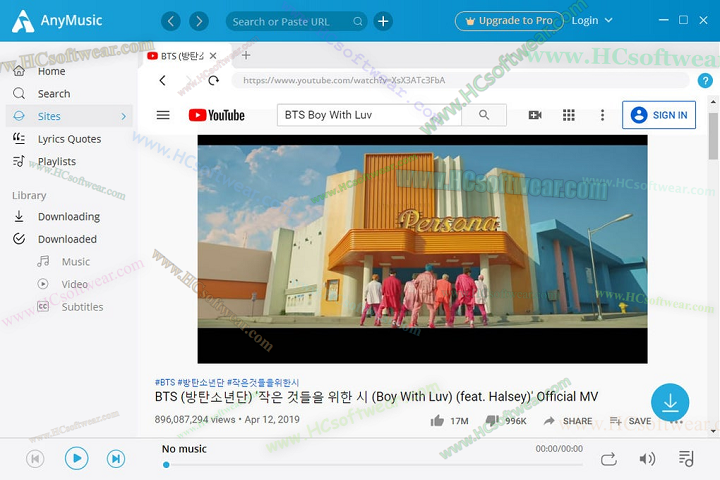This screenshot has height=480, width=720.
Task: Click the 896,087,294 views text
Action: [x=195, y=419]
